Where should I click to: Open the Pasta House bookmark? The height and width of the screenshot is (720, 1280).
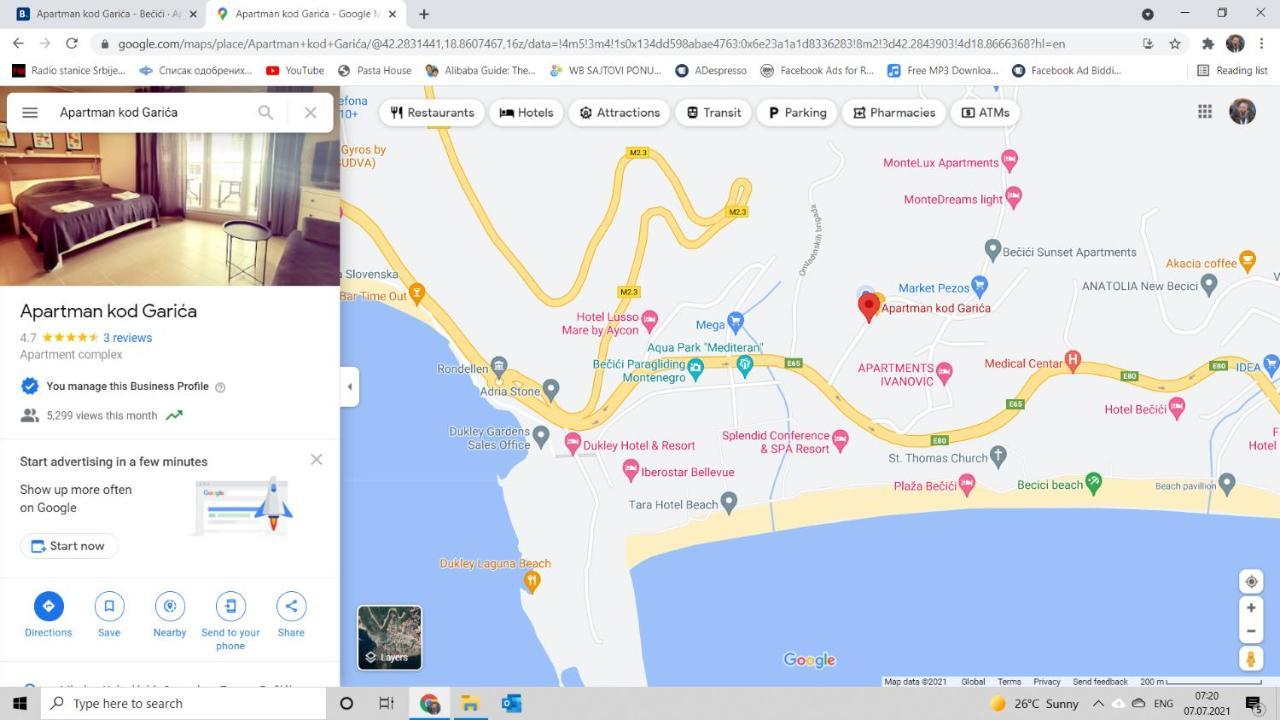click(375, 70)
